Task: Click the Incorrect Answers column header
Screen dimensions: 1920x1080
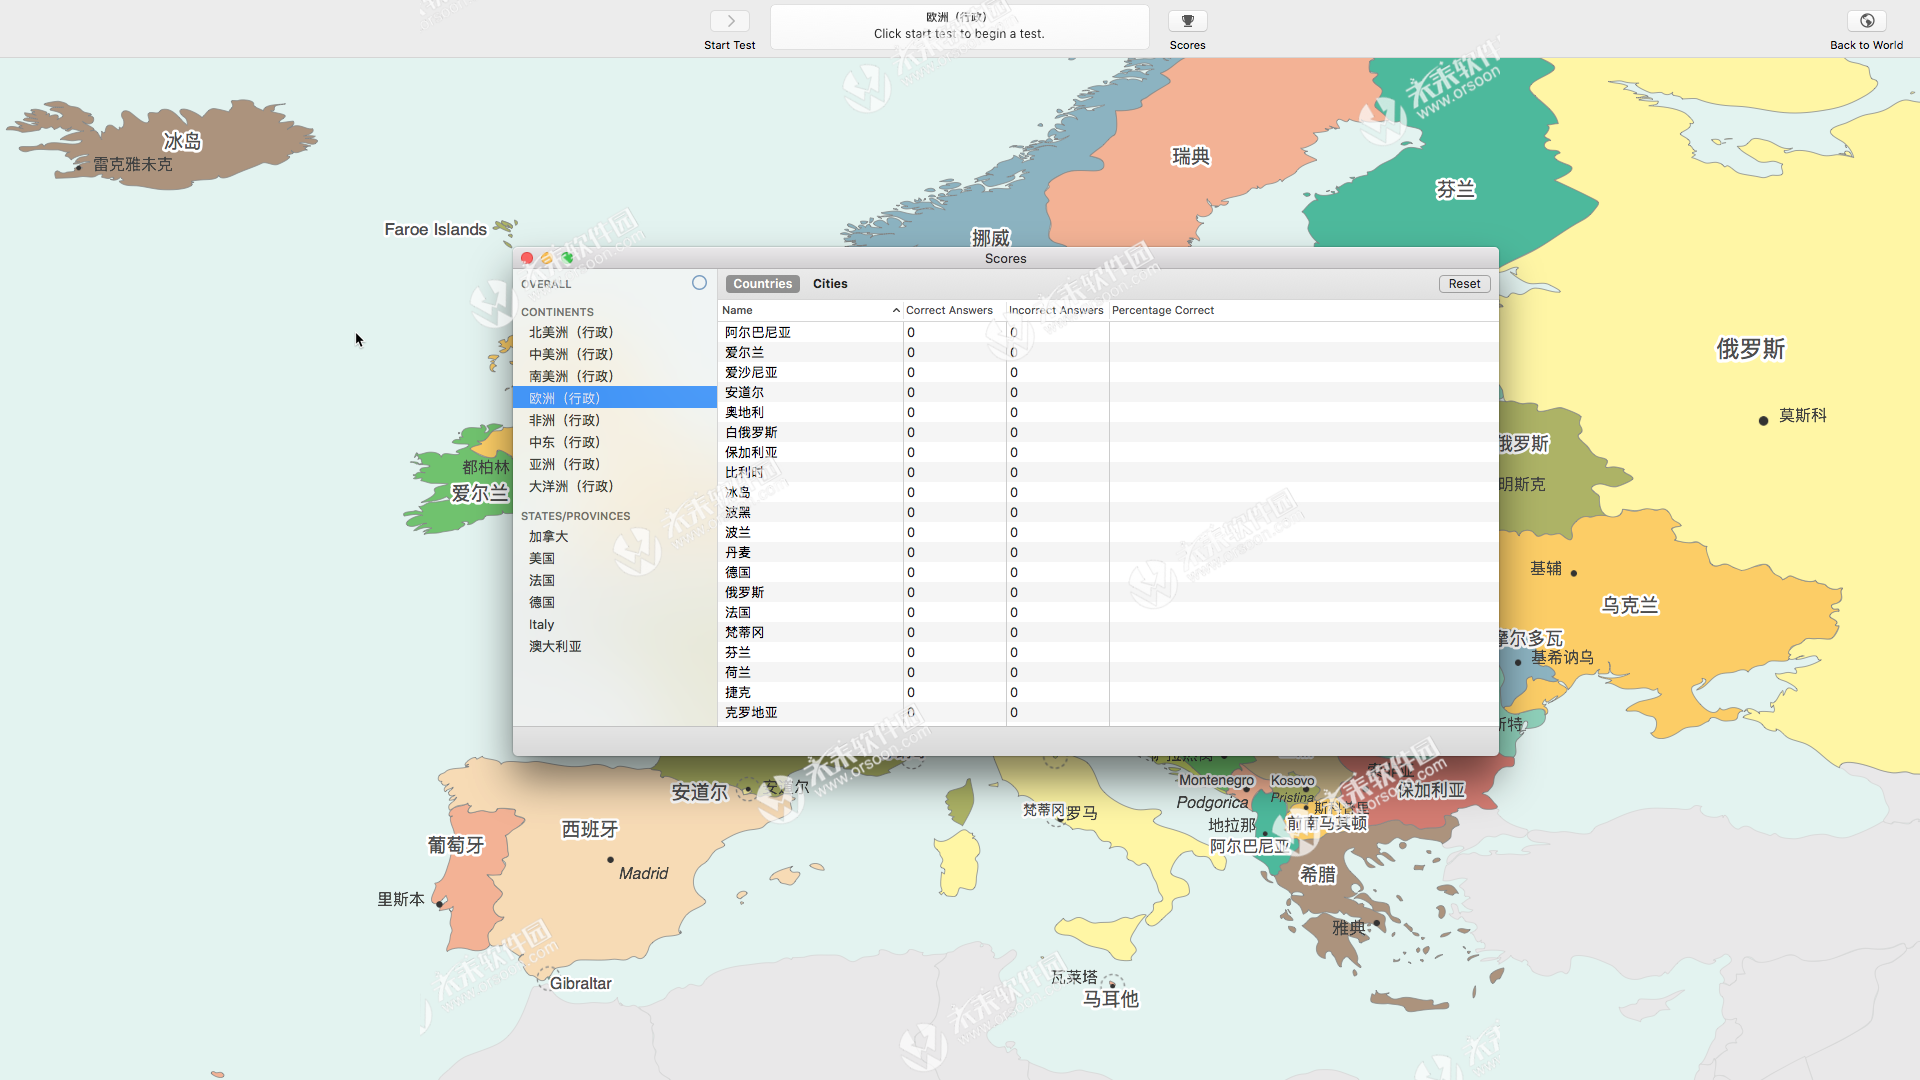Action: tap(1056, 311)
